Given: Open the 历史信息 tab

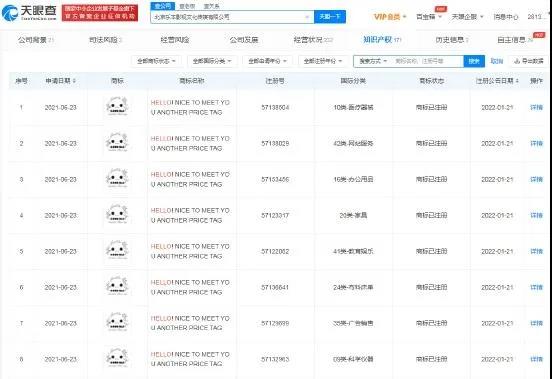Looking at the screenshot, I should tap(452, 40).
